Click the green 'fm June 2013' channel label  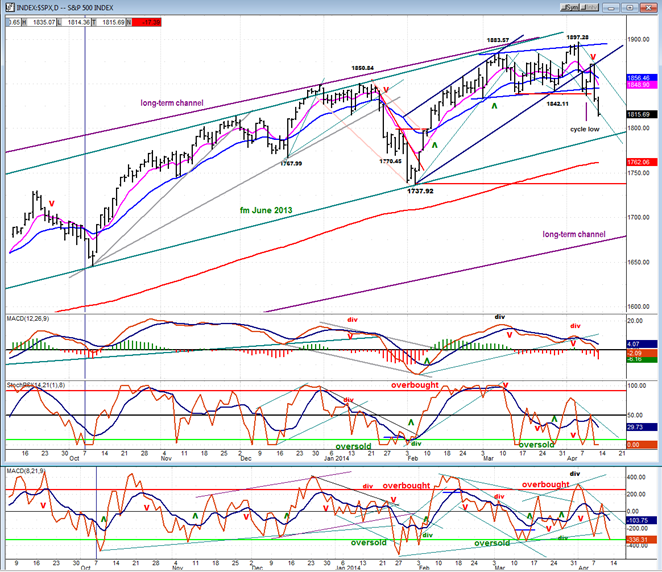click(266, 210)
